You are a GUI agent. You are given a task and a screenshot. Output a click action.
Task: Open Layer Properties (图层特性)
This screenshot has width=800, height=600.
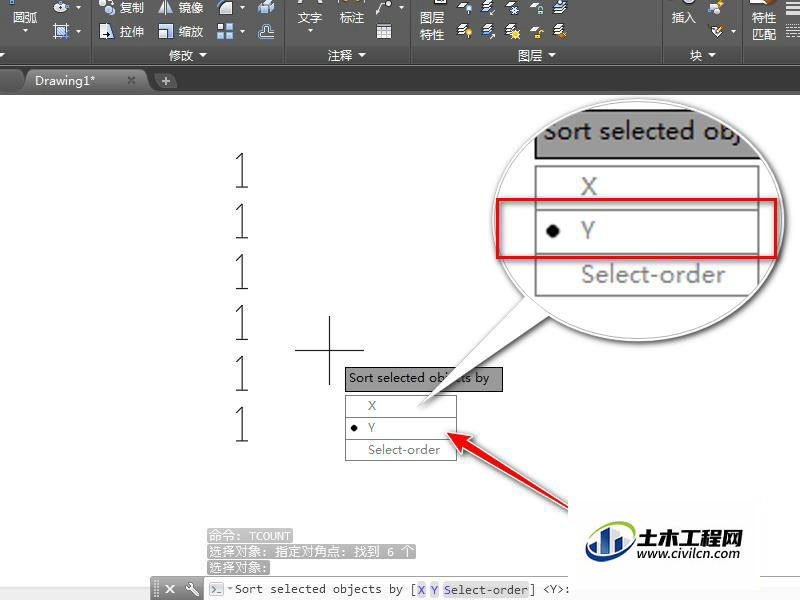tap(432, 20)
